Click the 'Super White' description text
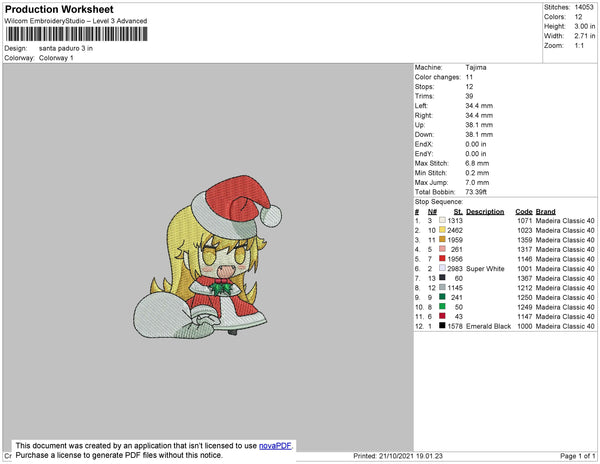Viewport: 600px width, 464px height. pos(485,269)
